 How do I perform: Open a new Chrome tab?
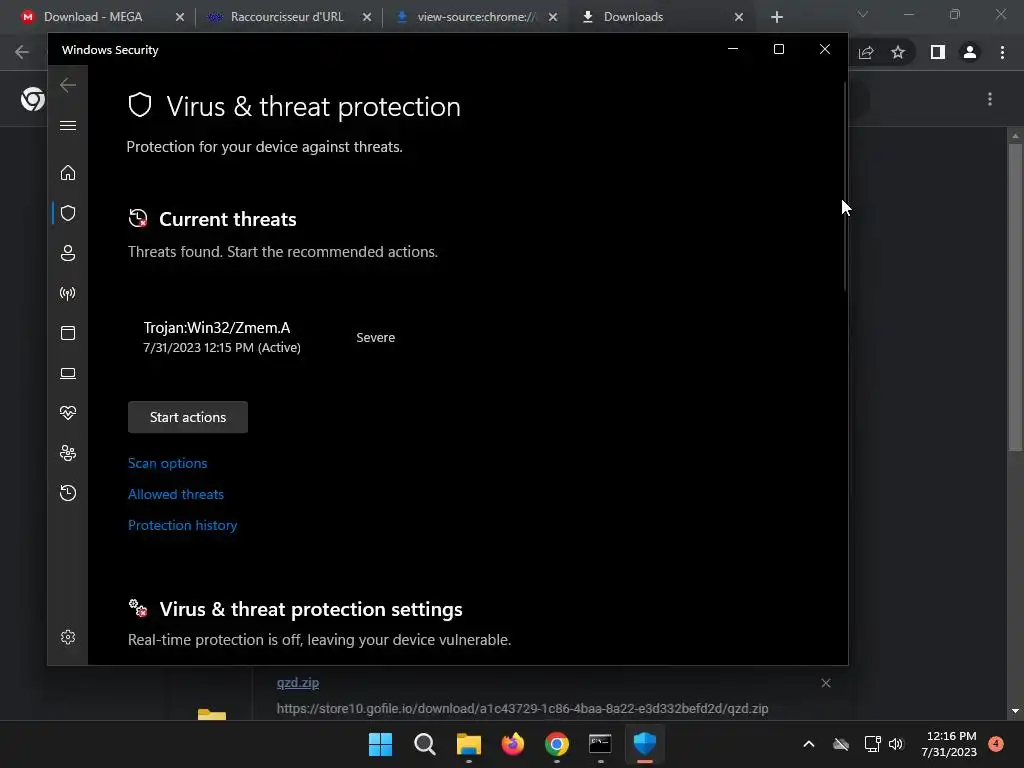point(776,17)
